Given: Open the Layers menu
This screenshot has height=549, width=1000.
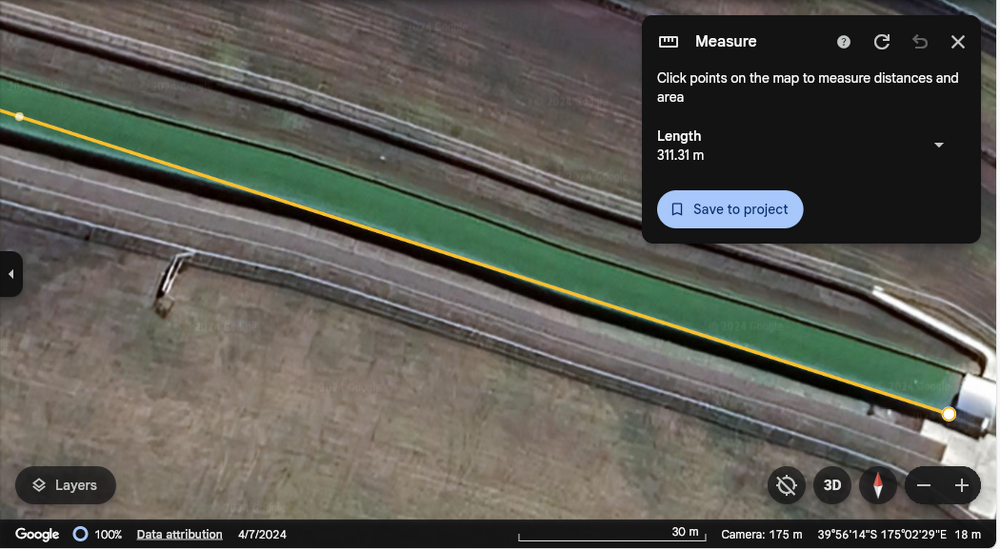Looking at the screenshot, I should pos(65,486).
